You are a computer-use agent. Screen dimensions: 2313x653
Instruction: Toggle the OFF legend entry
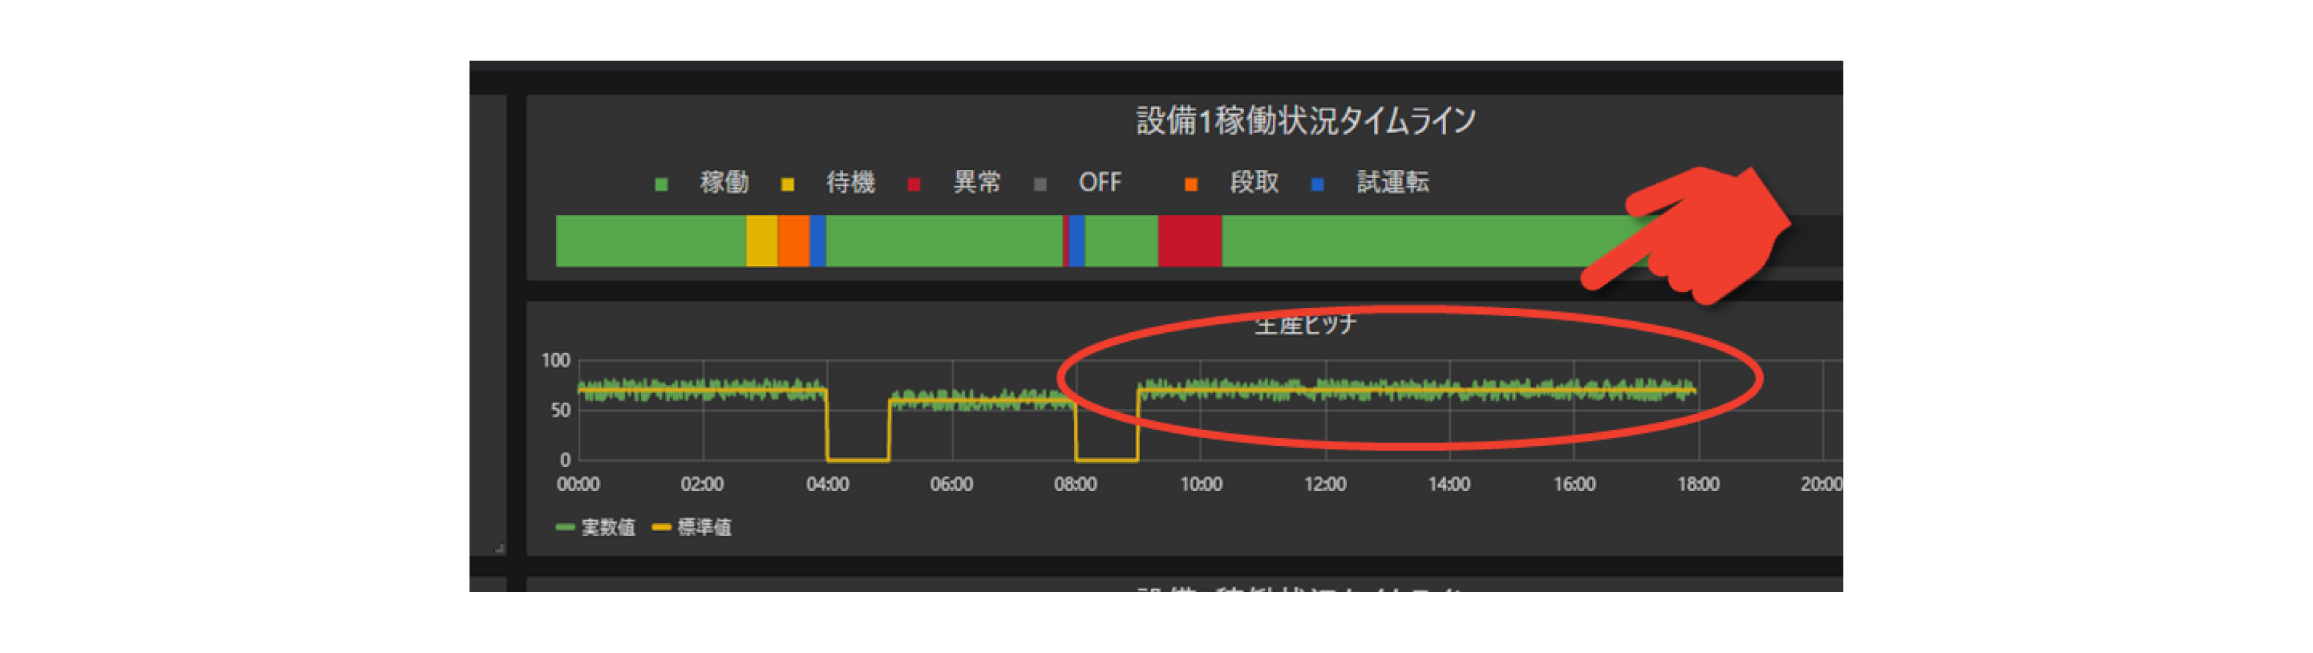[x=1100, y=182]
